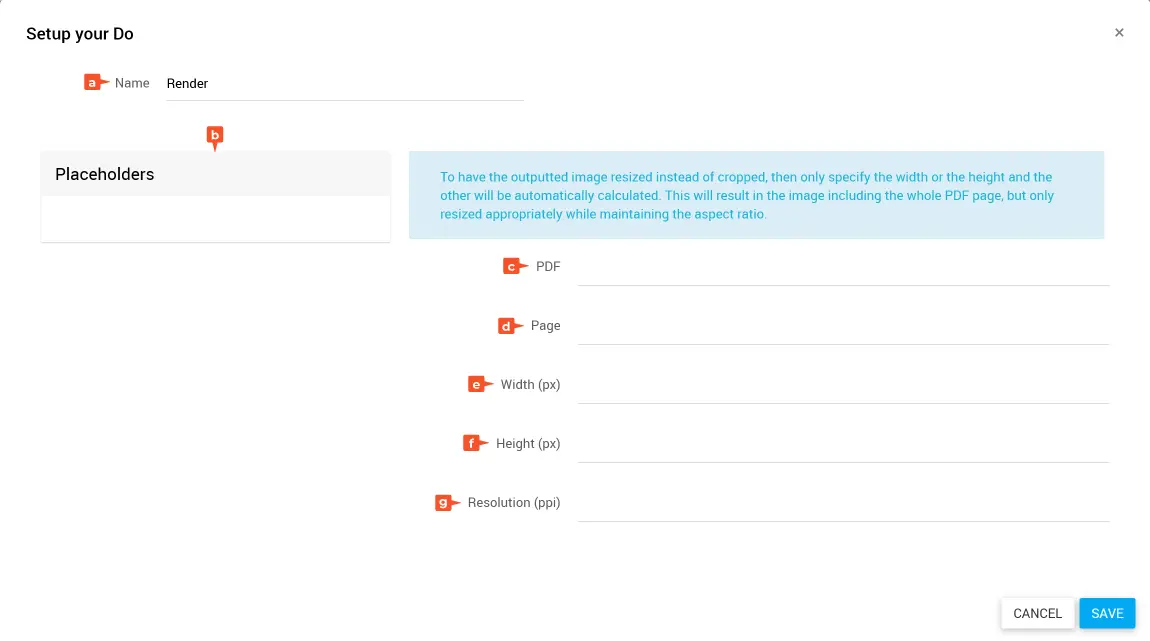Click into the PDF input field
Viewport: 1150px width, 641px height.
pyautogui.click(x=842, y=268)
